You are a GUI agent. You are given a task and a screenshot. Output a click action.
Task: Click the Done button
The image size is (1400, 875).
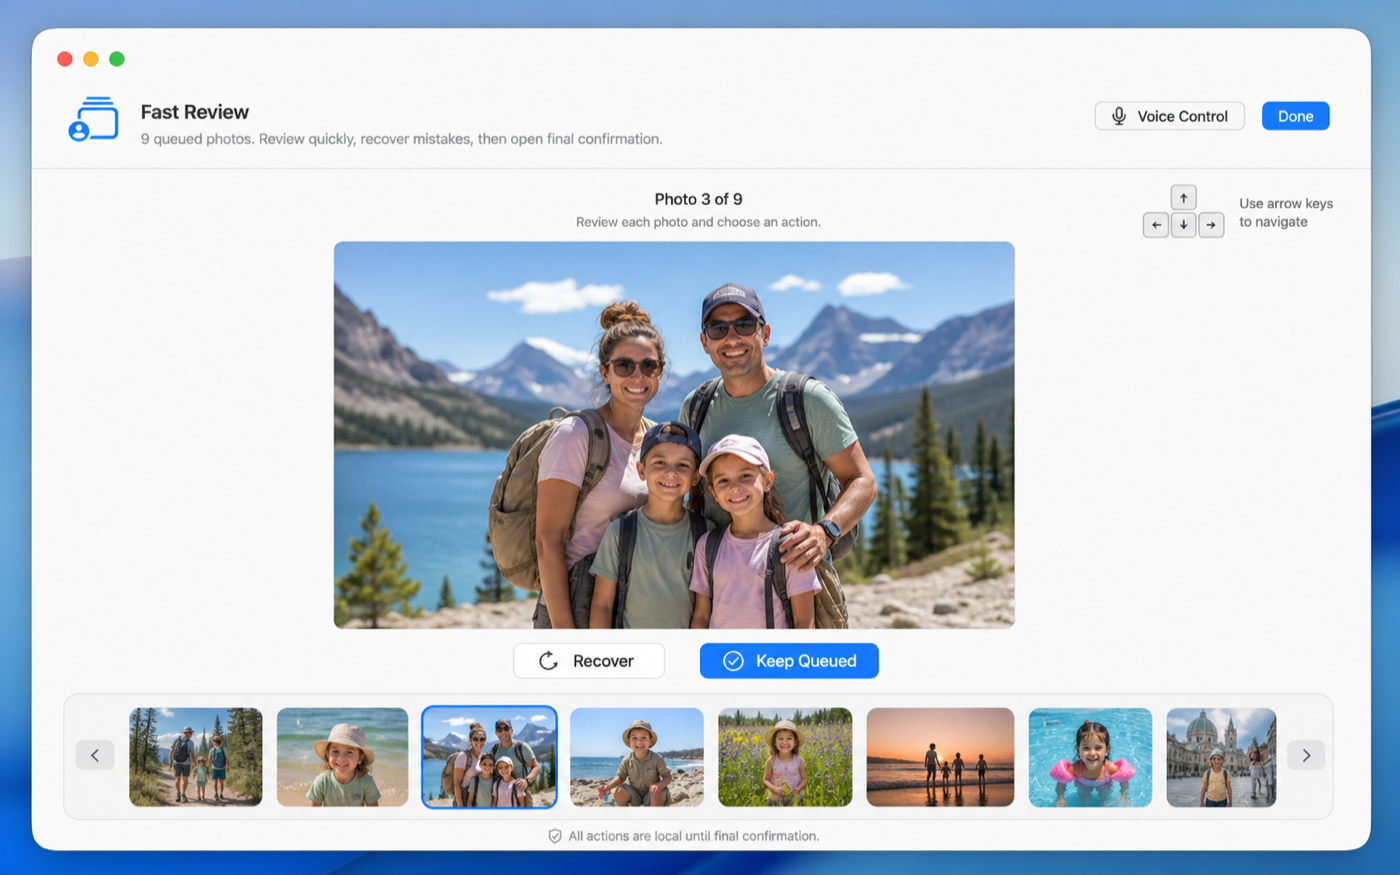pyautogui.click(x=1295, y=116)
